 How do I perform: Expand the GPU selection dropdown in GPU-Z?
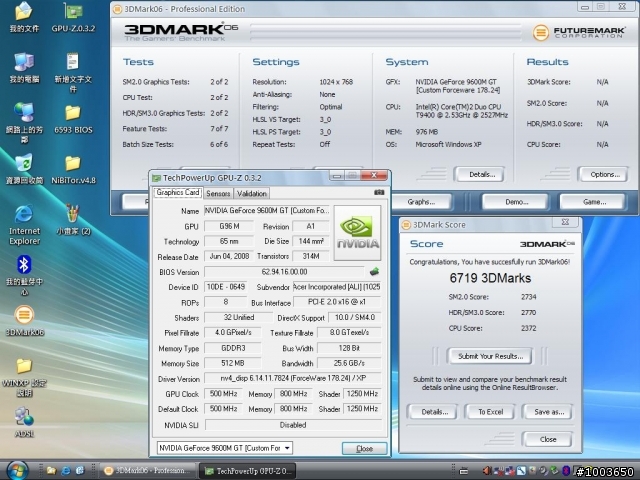[287, 448]
